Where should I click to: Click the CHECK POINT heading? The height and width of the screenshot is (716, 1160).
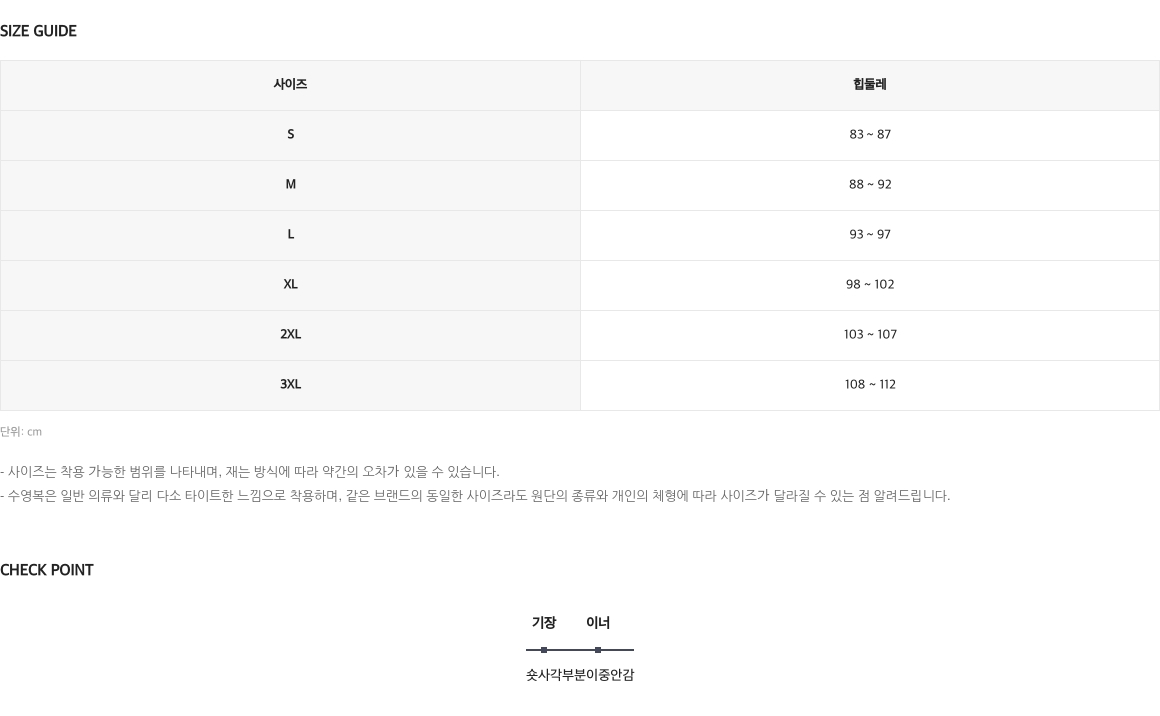tap(47, 570)
